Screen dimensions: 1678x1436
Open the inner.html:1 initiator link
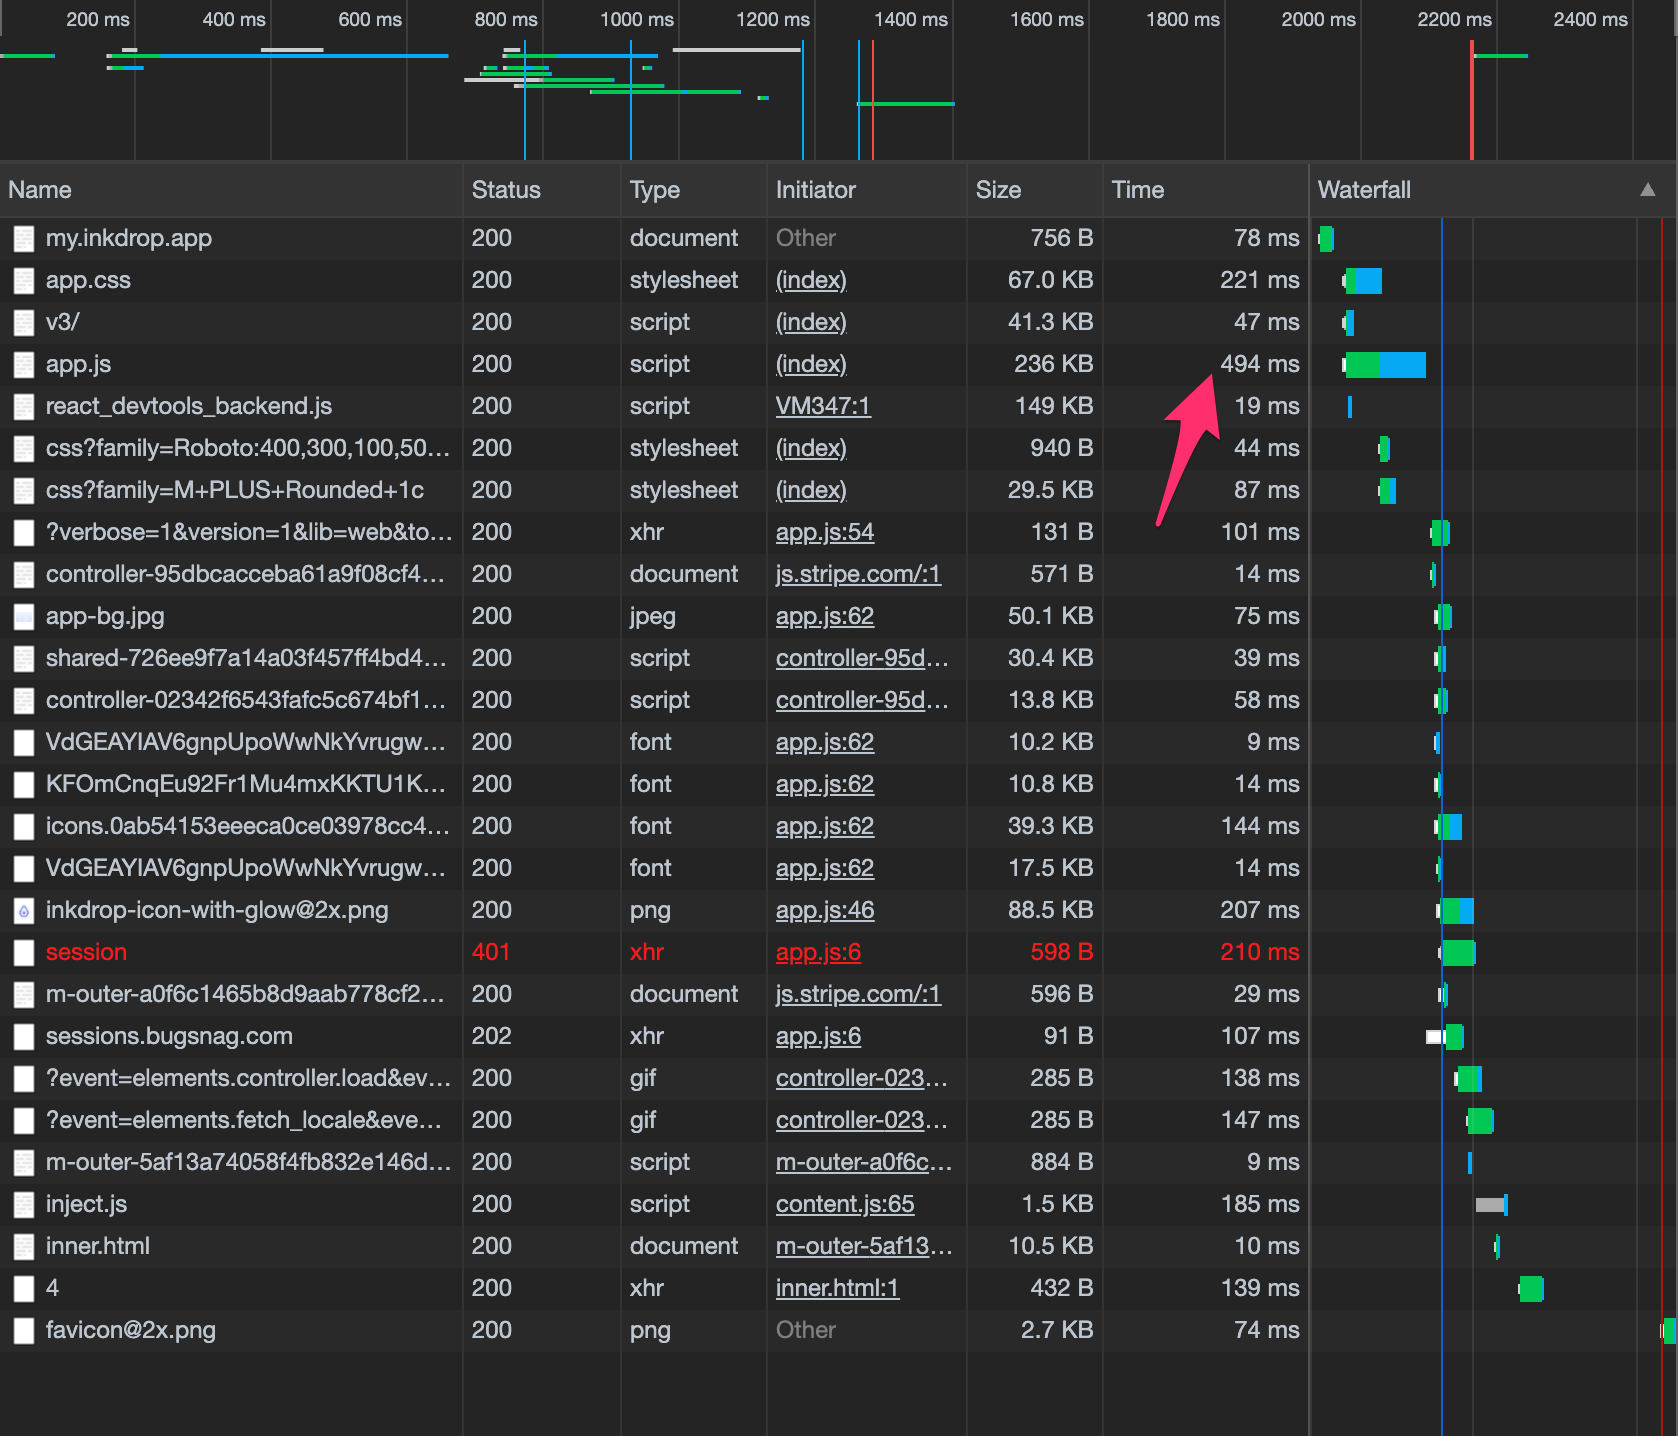click(x=837, y=1289)
